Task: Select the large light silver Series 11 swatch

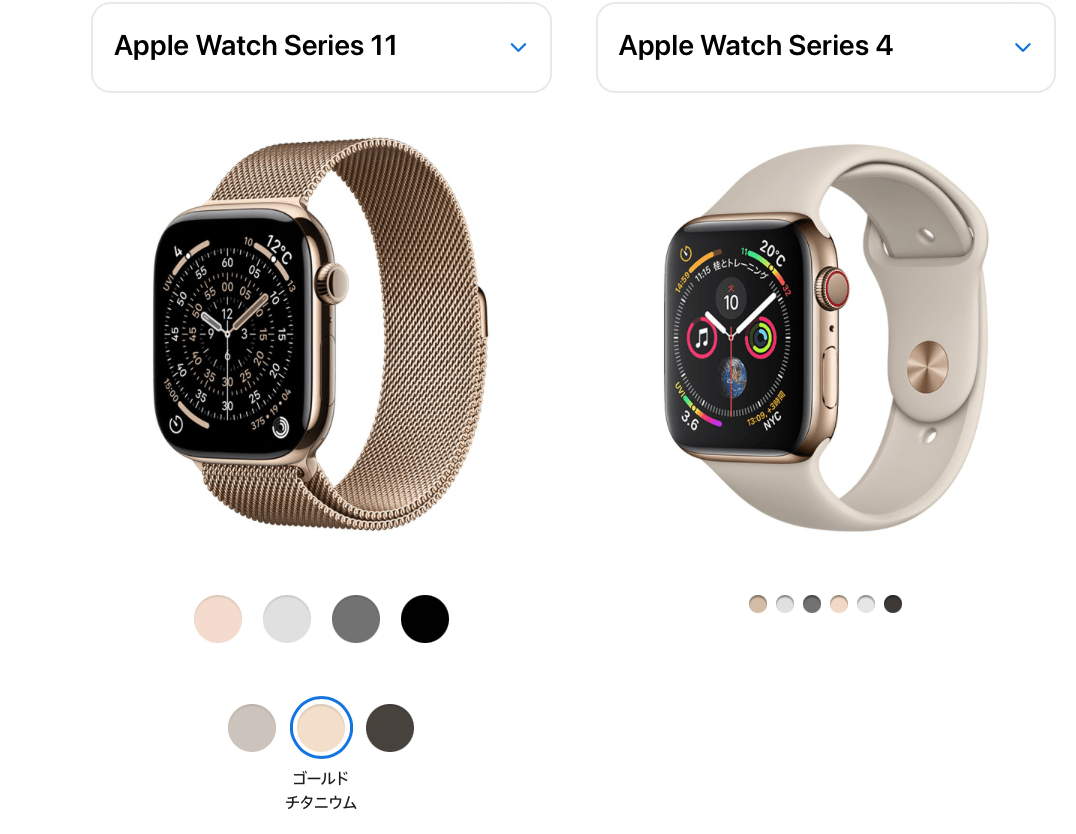Action: [x=287, y=618]
